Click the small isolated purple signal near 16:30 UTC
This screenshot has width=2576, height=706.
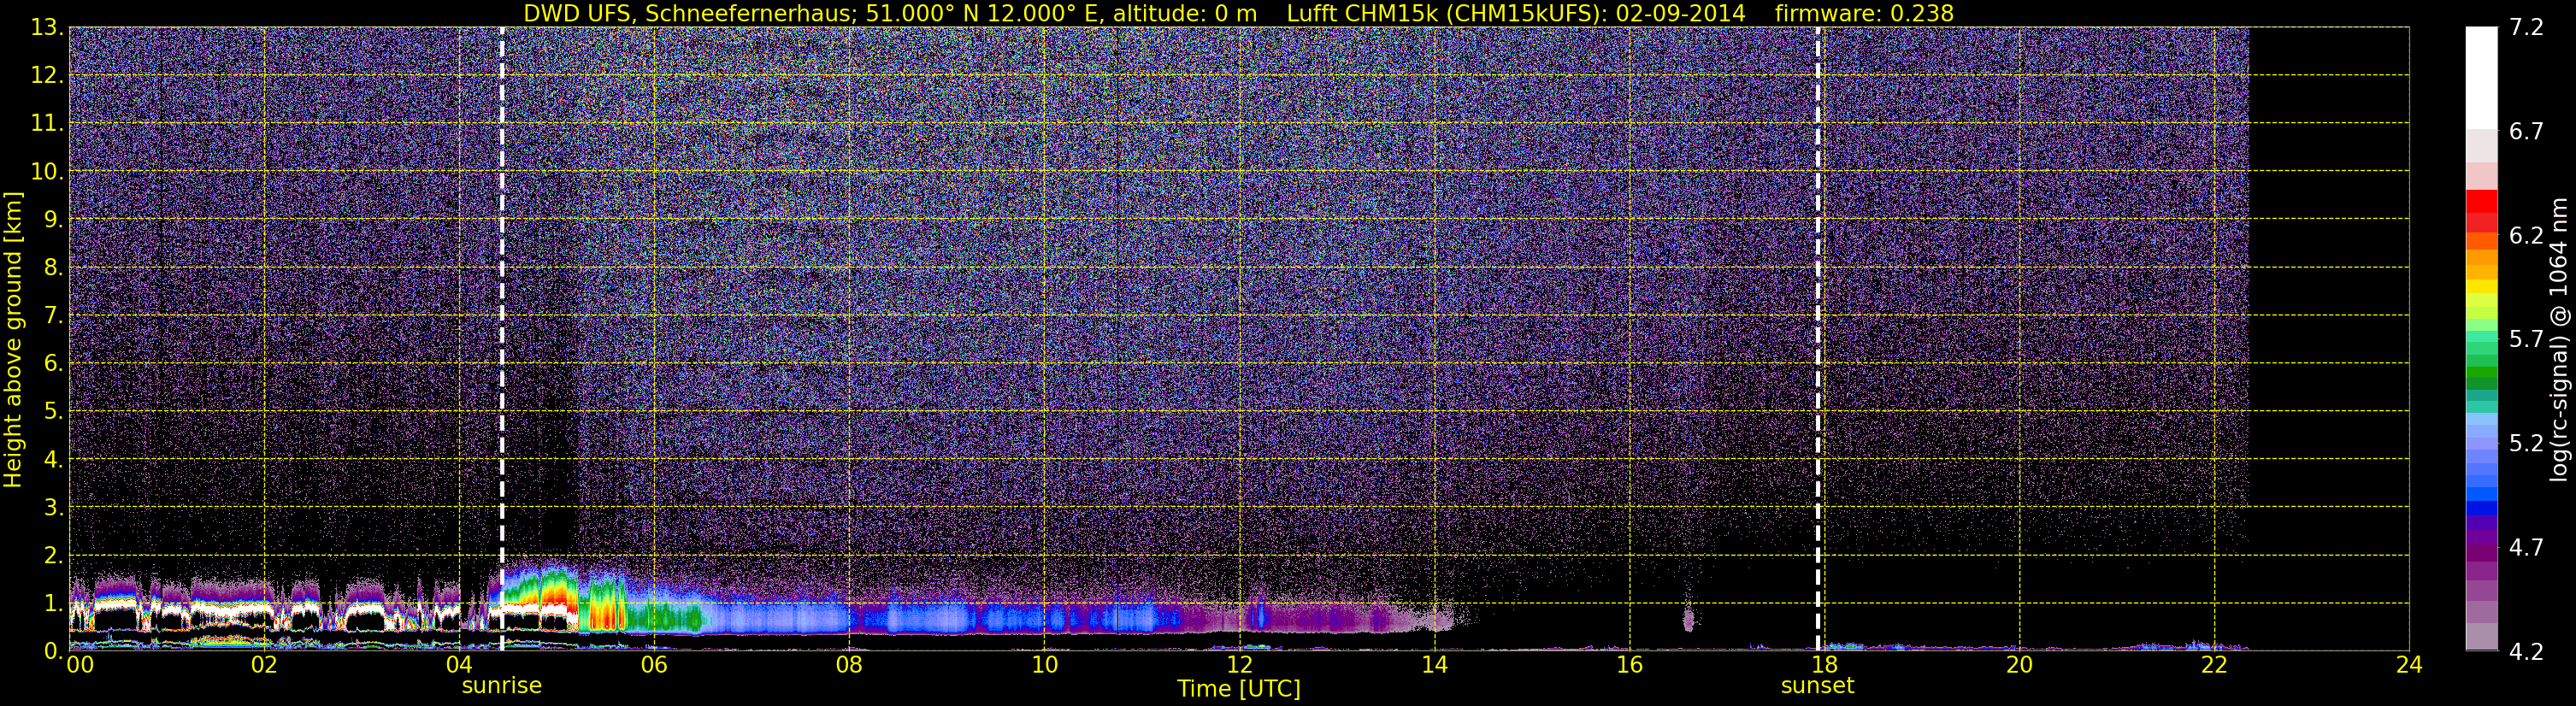coord(1688,619)
